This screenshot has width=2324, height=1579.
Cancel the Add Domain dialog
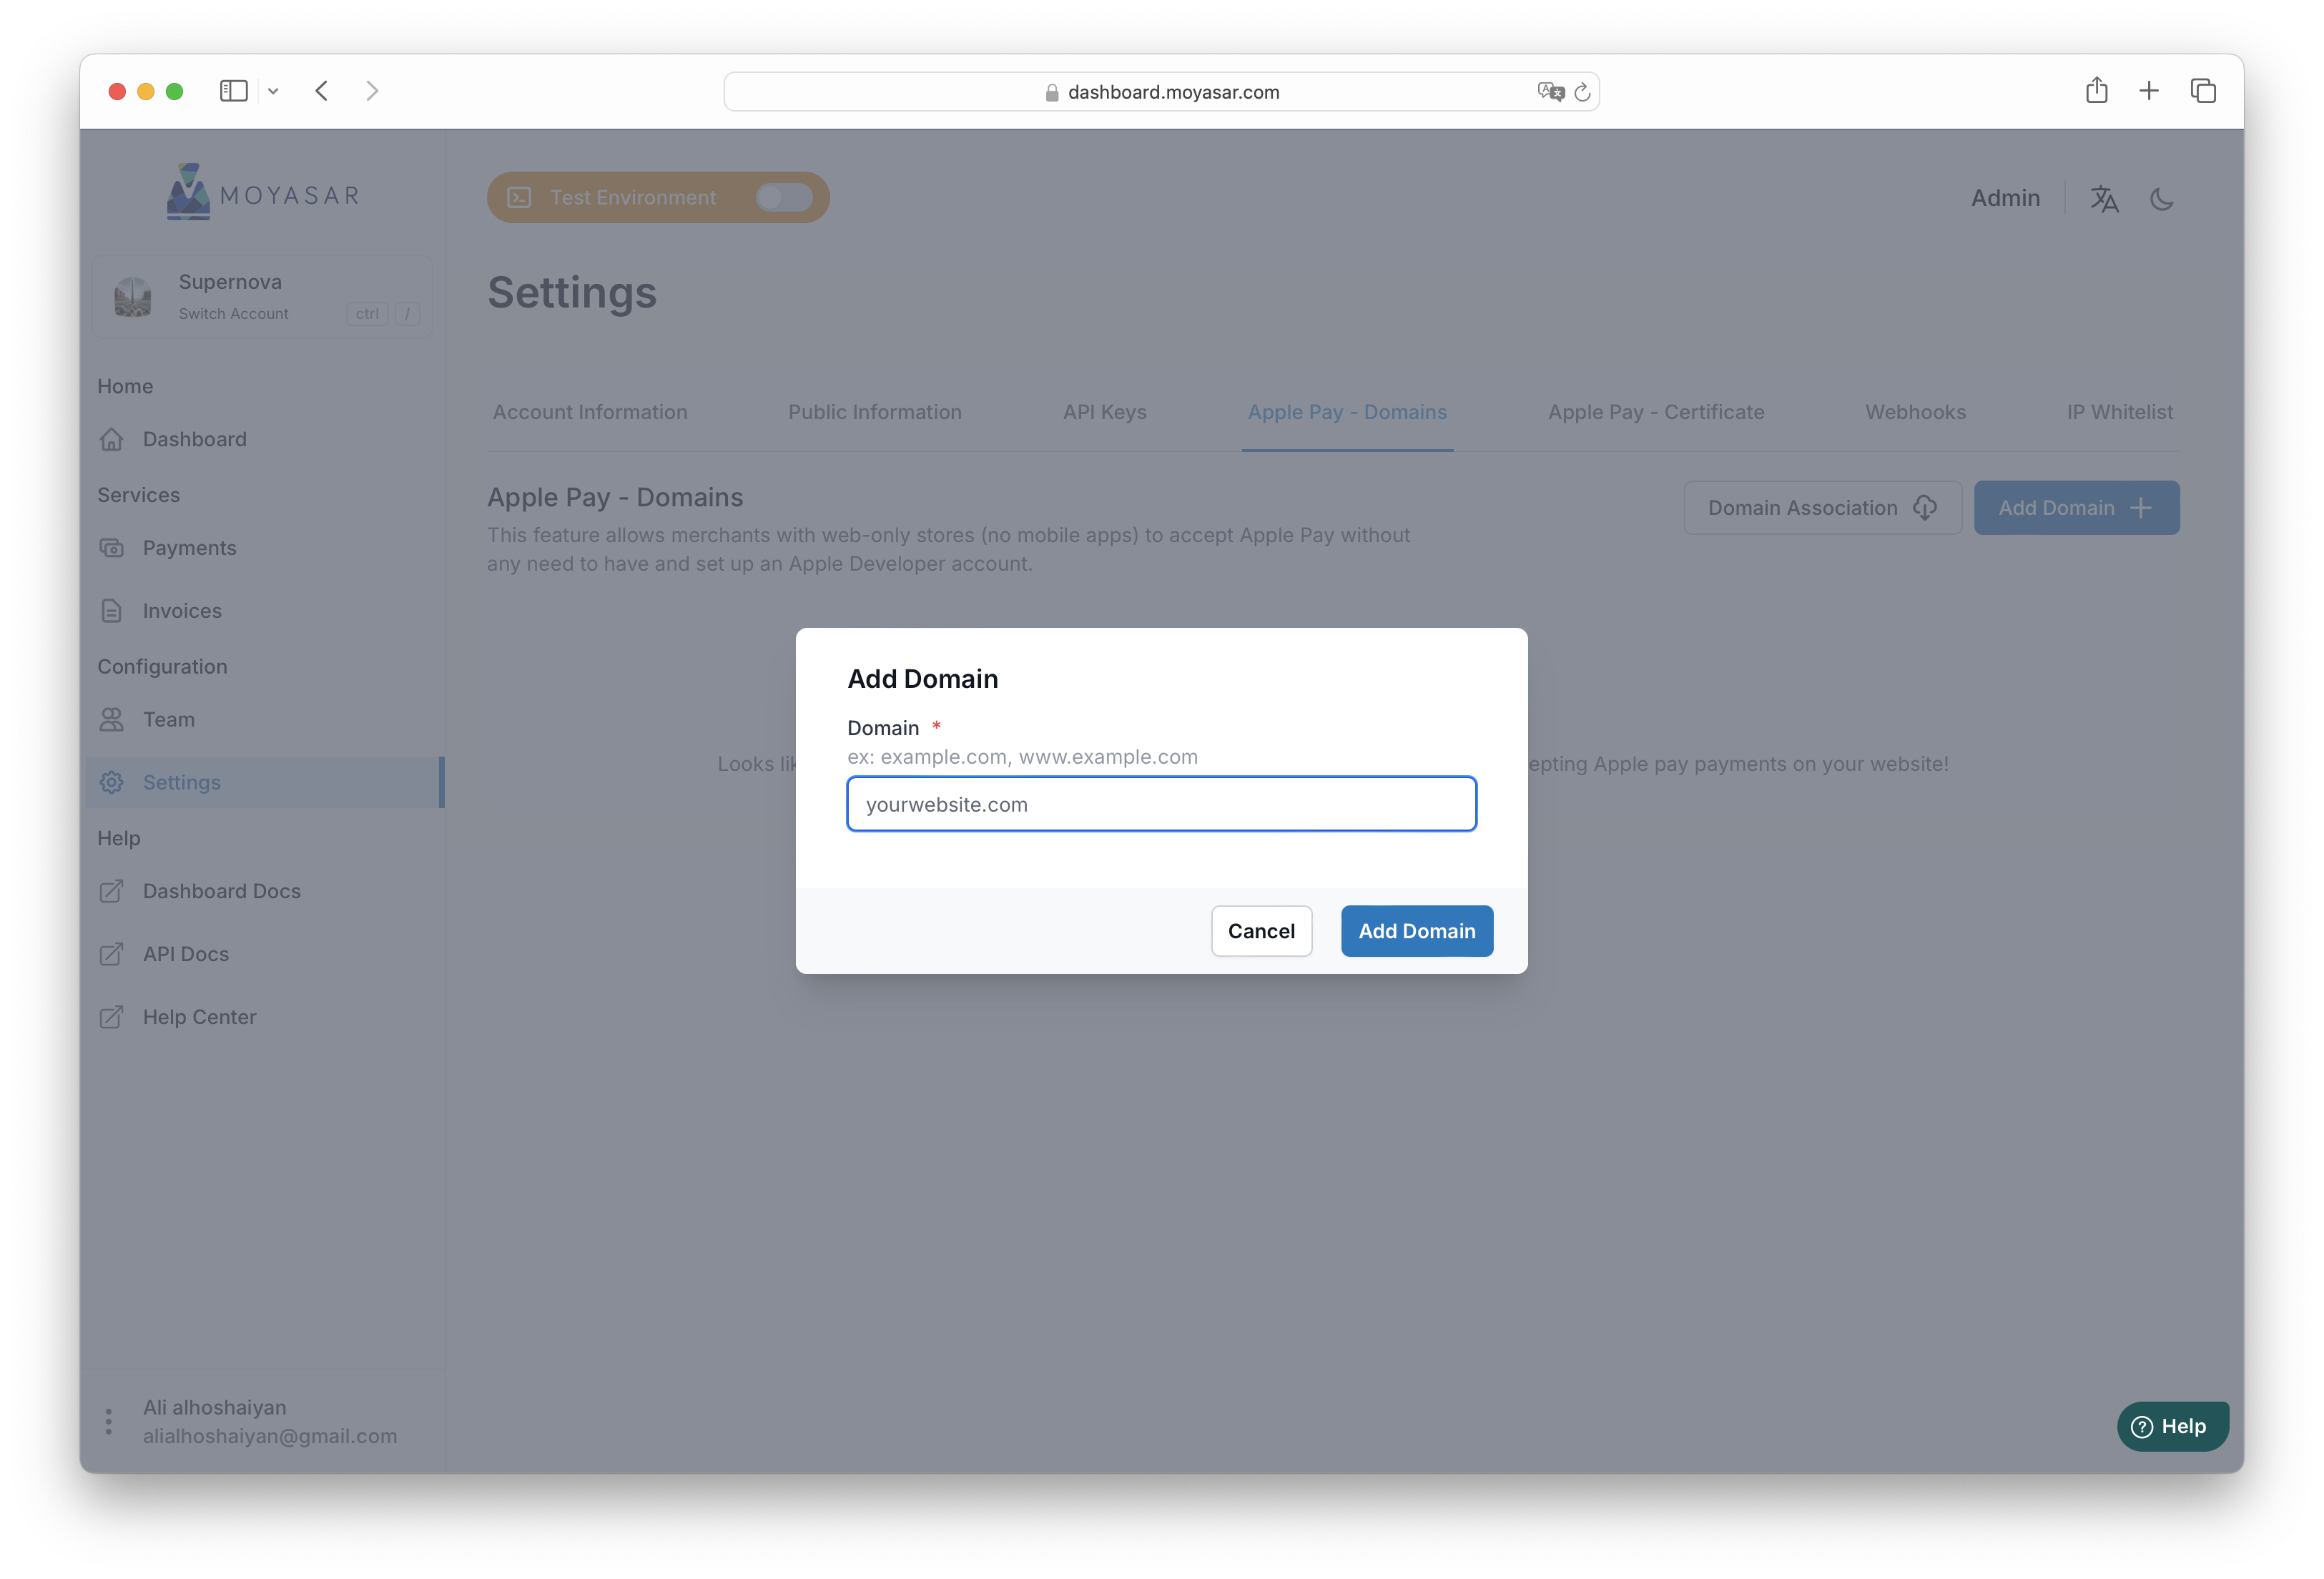[x=1261, y=930]
